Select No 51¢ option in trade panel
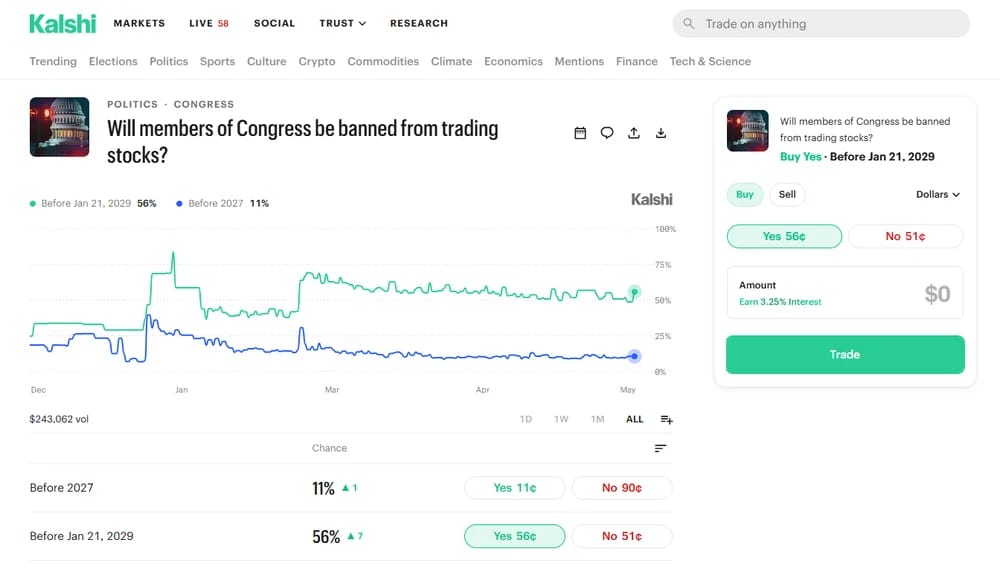This screenshot has width=1000, height=571. coord(905,236)
